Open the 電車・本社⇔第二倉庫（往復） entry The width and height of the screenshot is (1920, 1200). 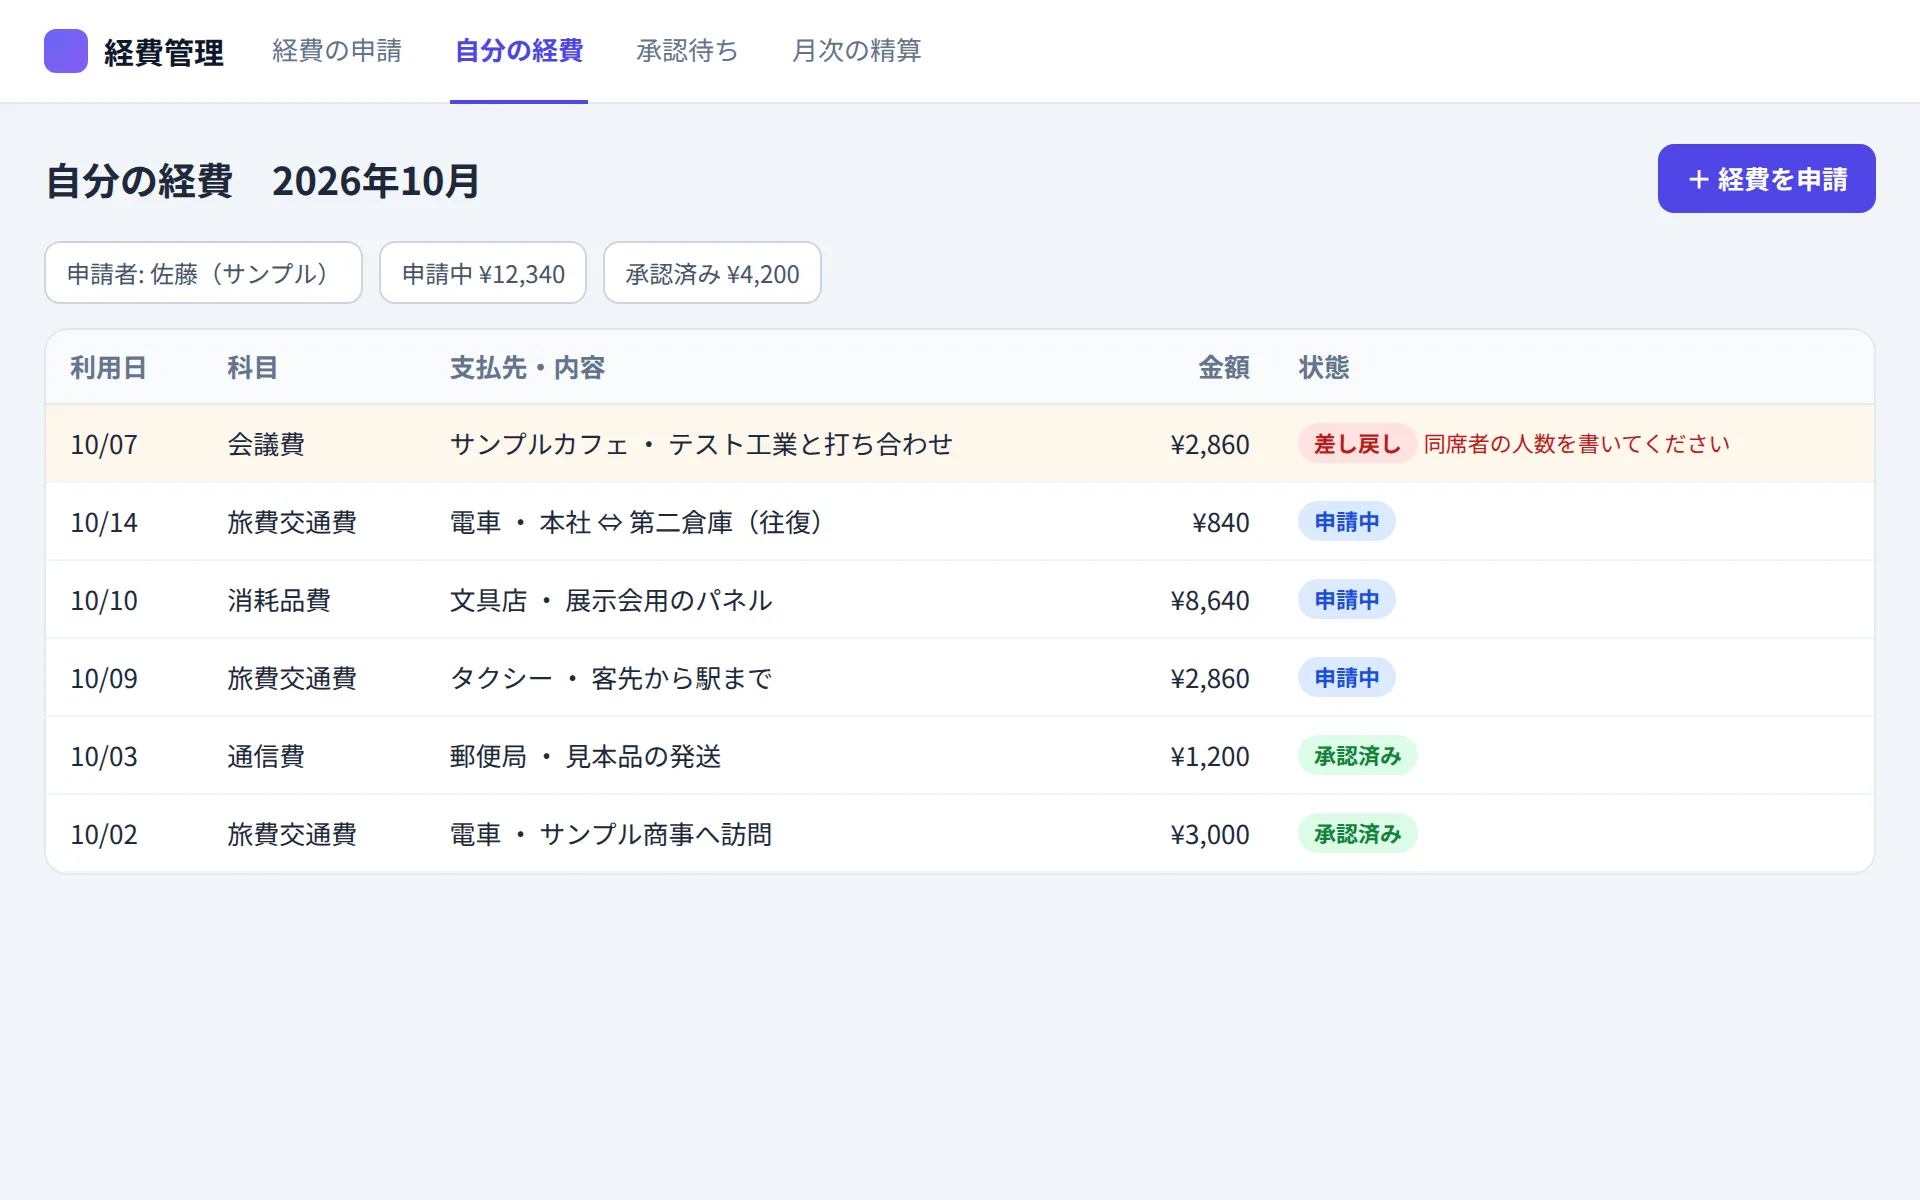636,522
